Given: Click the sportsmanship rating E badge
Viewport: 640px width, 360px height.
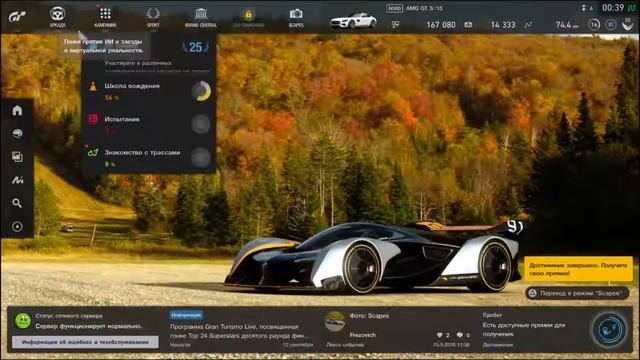Looking at the screenshot, I should coord(611,24).
